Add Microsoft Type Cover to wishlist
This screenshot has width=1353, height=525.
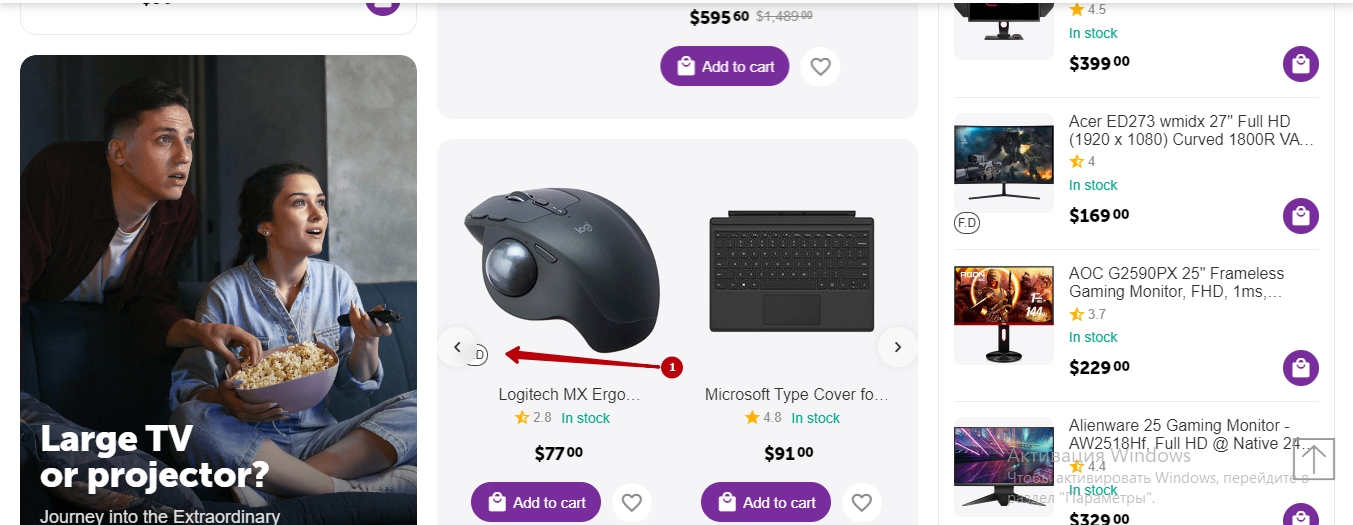pyautogui.click(x=861, y=502)
